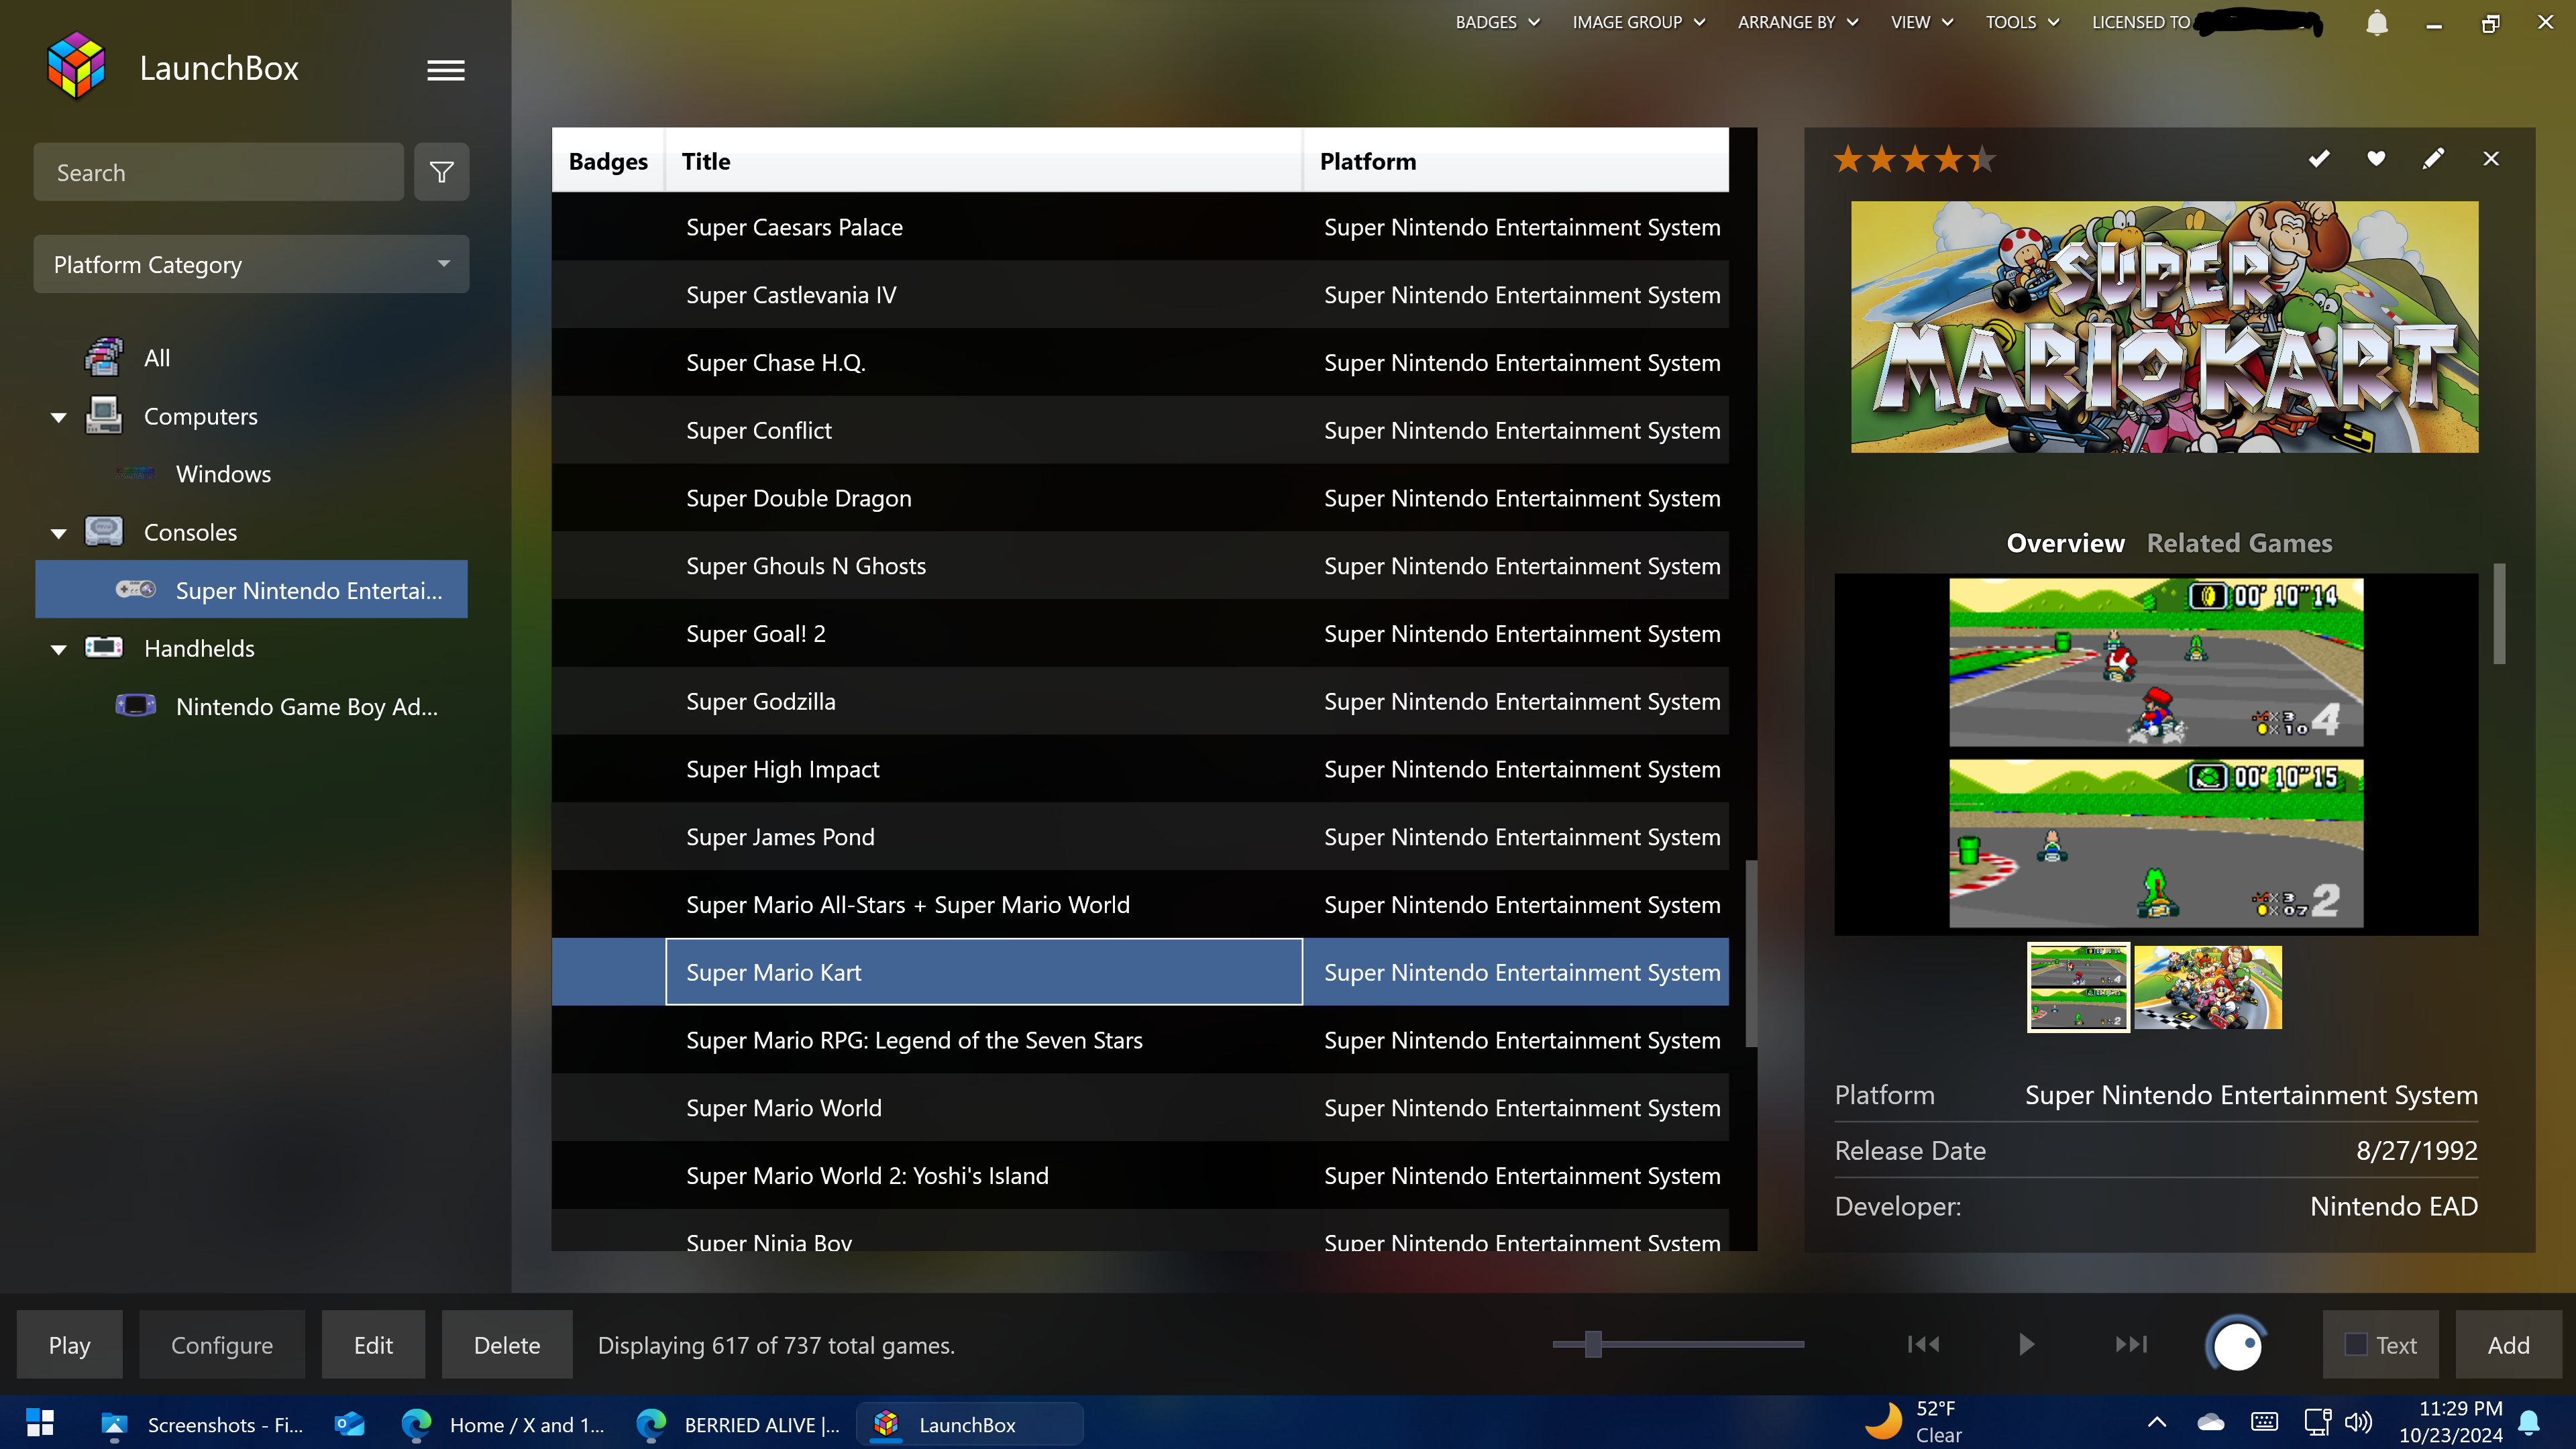This screenshot has height=1449, width=2576.
Task: Select Nintendo Game Boy Advance platform
Action: coord(306,706)
